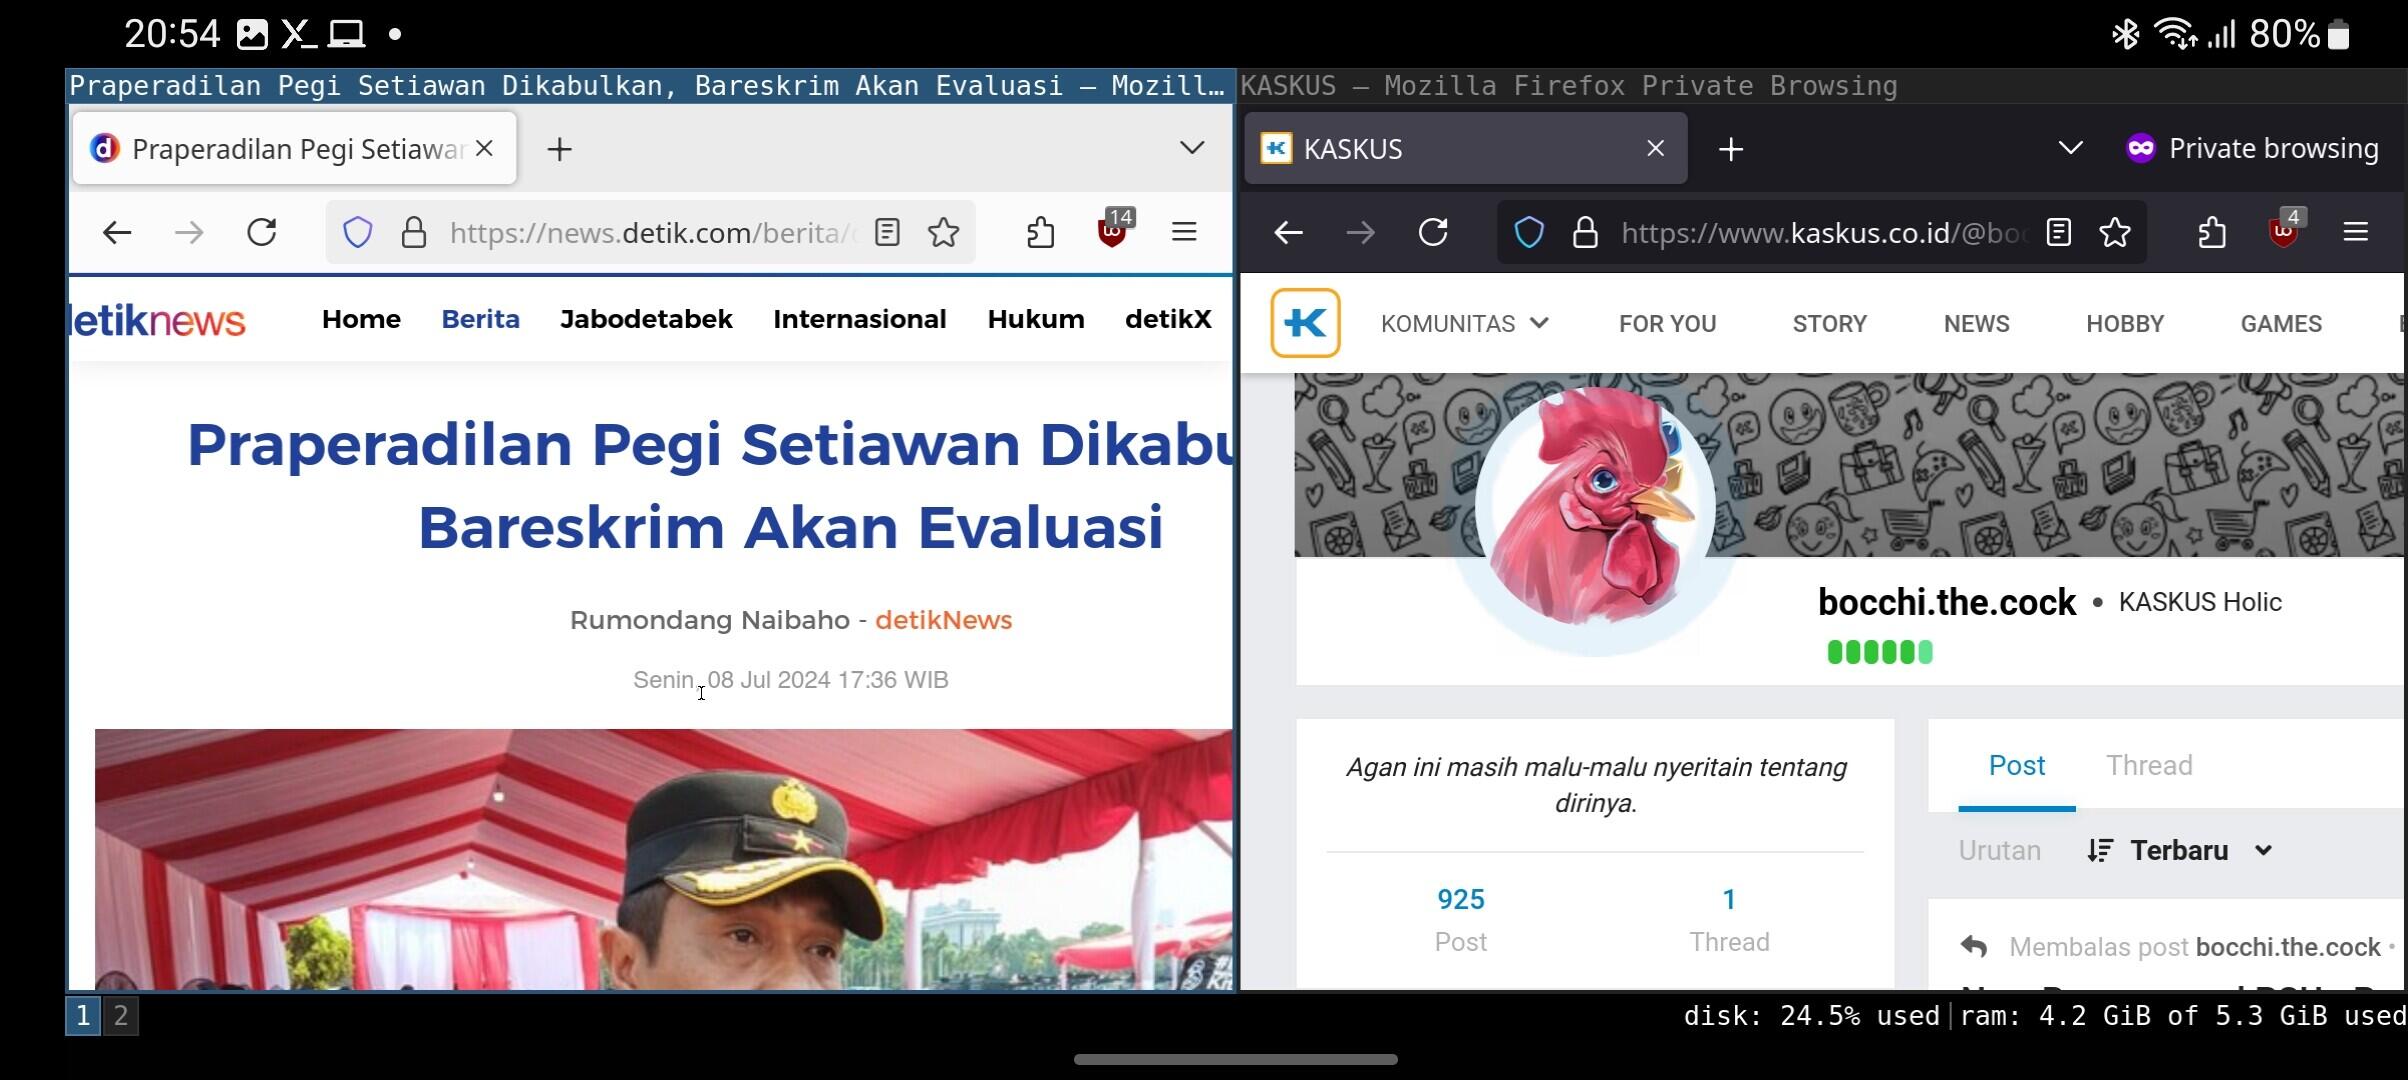2408x1080 pixels.
Task: Open Internasional section on detiknews
Action: (859, 319)
